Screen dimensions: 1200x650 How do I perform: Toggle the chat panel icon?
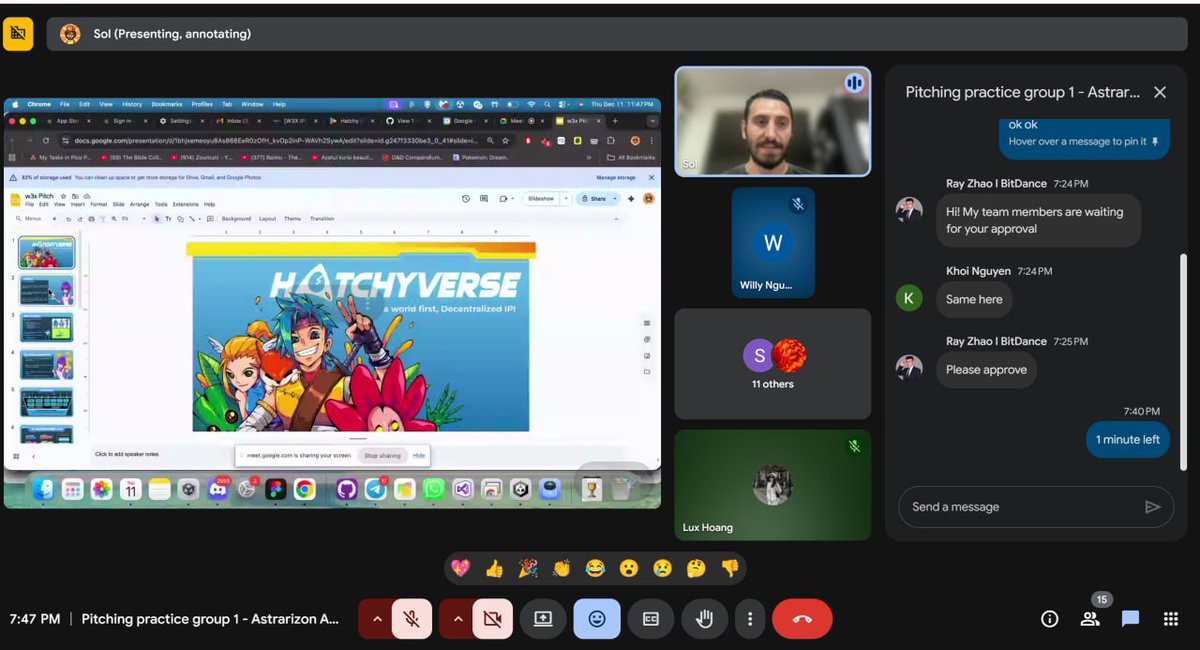[1130, 619]
